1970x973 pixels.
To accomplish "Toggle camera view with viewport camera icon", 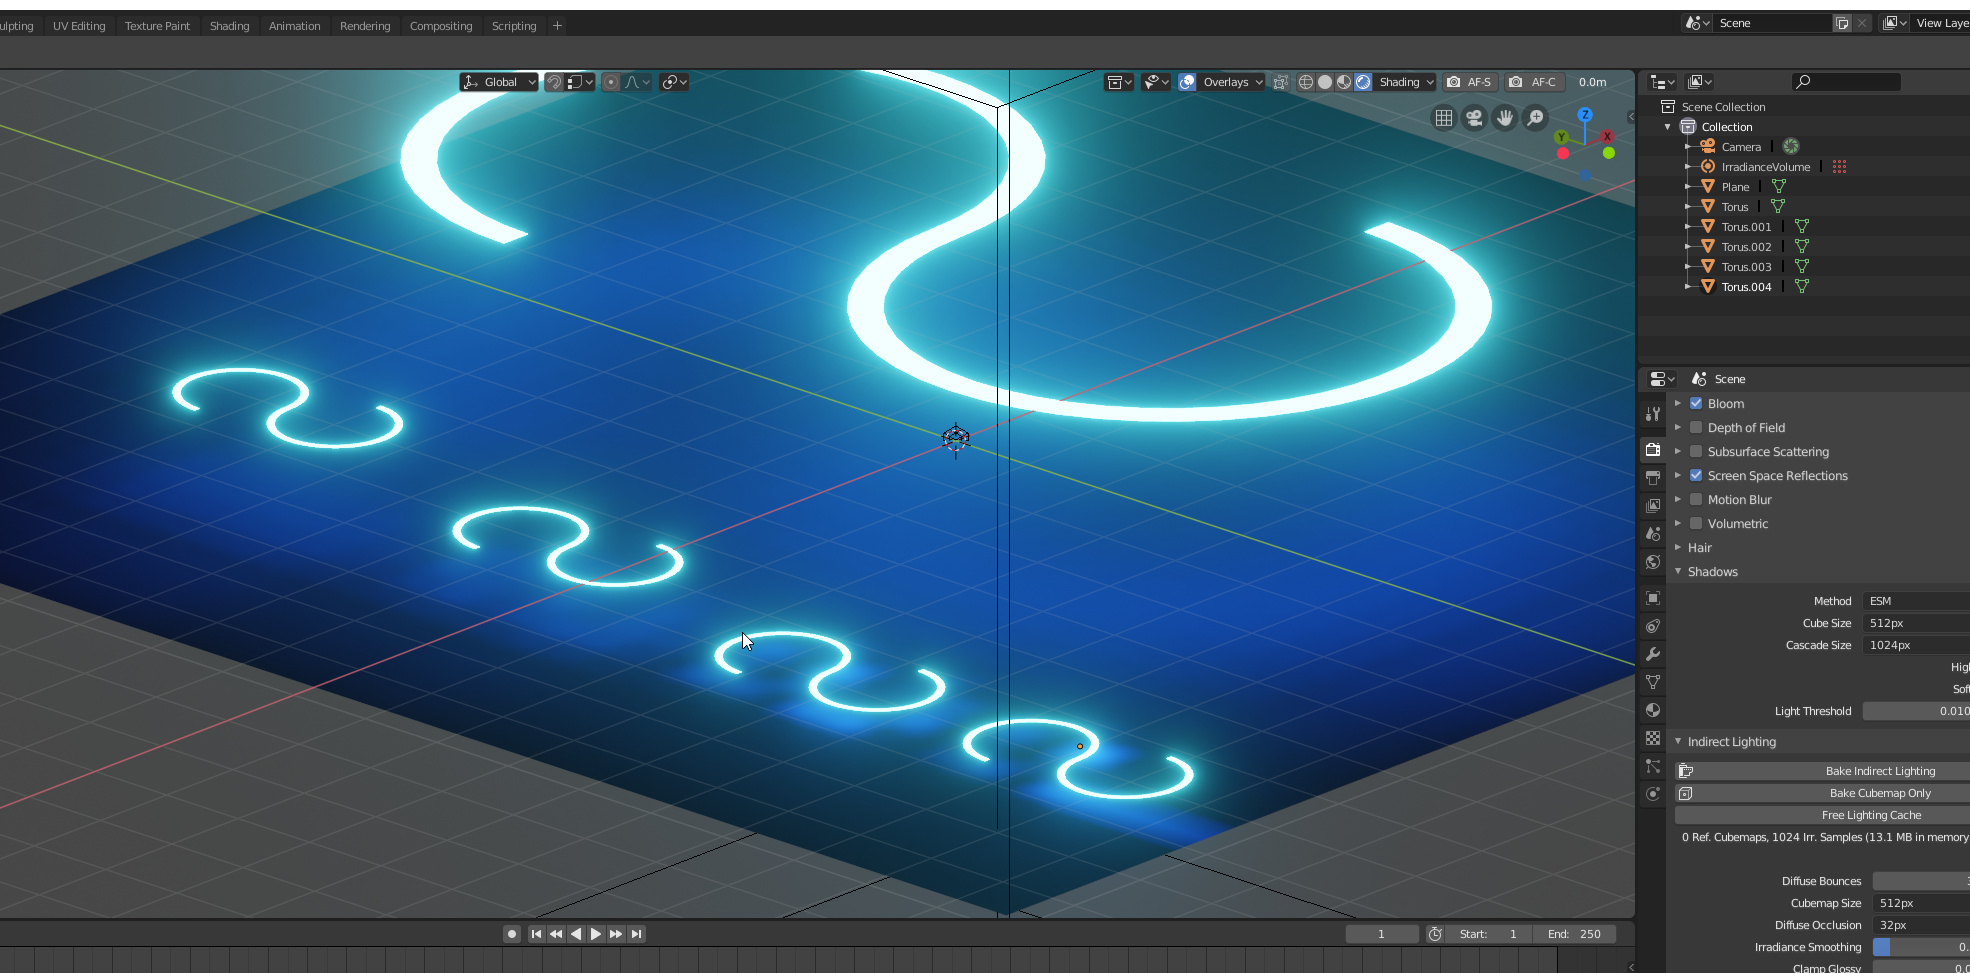I will click(1474, 118).
